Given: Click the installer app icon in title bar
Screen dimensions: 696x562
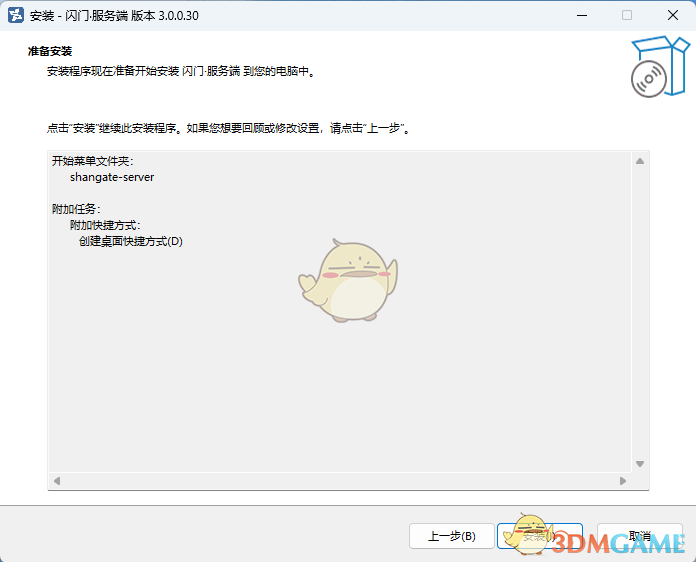Looking at the screenshot, I should [16, 15].
